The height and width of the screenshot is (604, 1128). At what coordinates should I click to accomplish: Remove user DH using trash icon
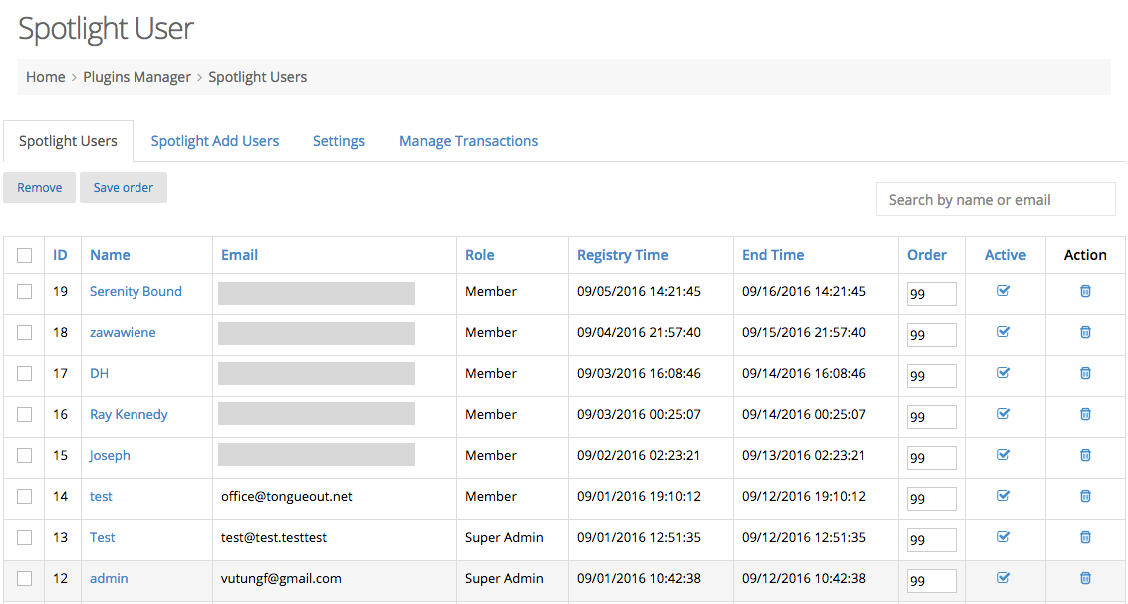tap(1086, 373)
